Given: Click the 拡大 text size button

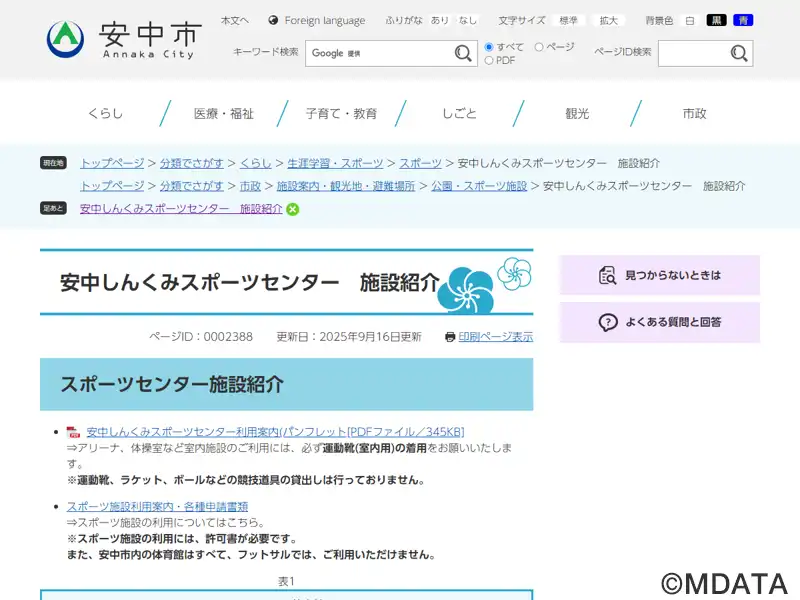Looking at the screenshot, I should click(x=608, y=20).
